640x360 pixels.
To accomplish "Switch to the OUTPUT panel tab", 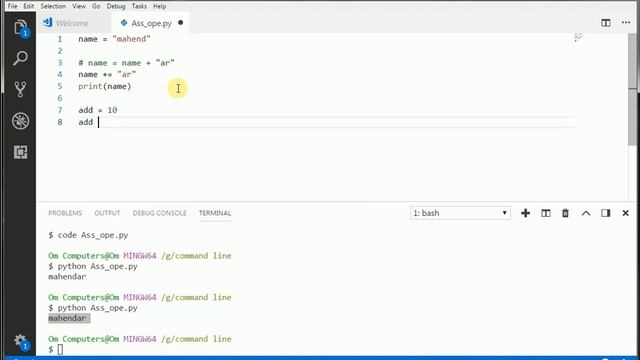I will tap(107, 213).
